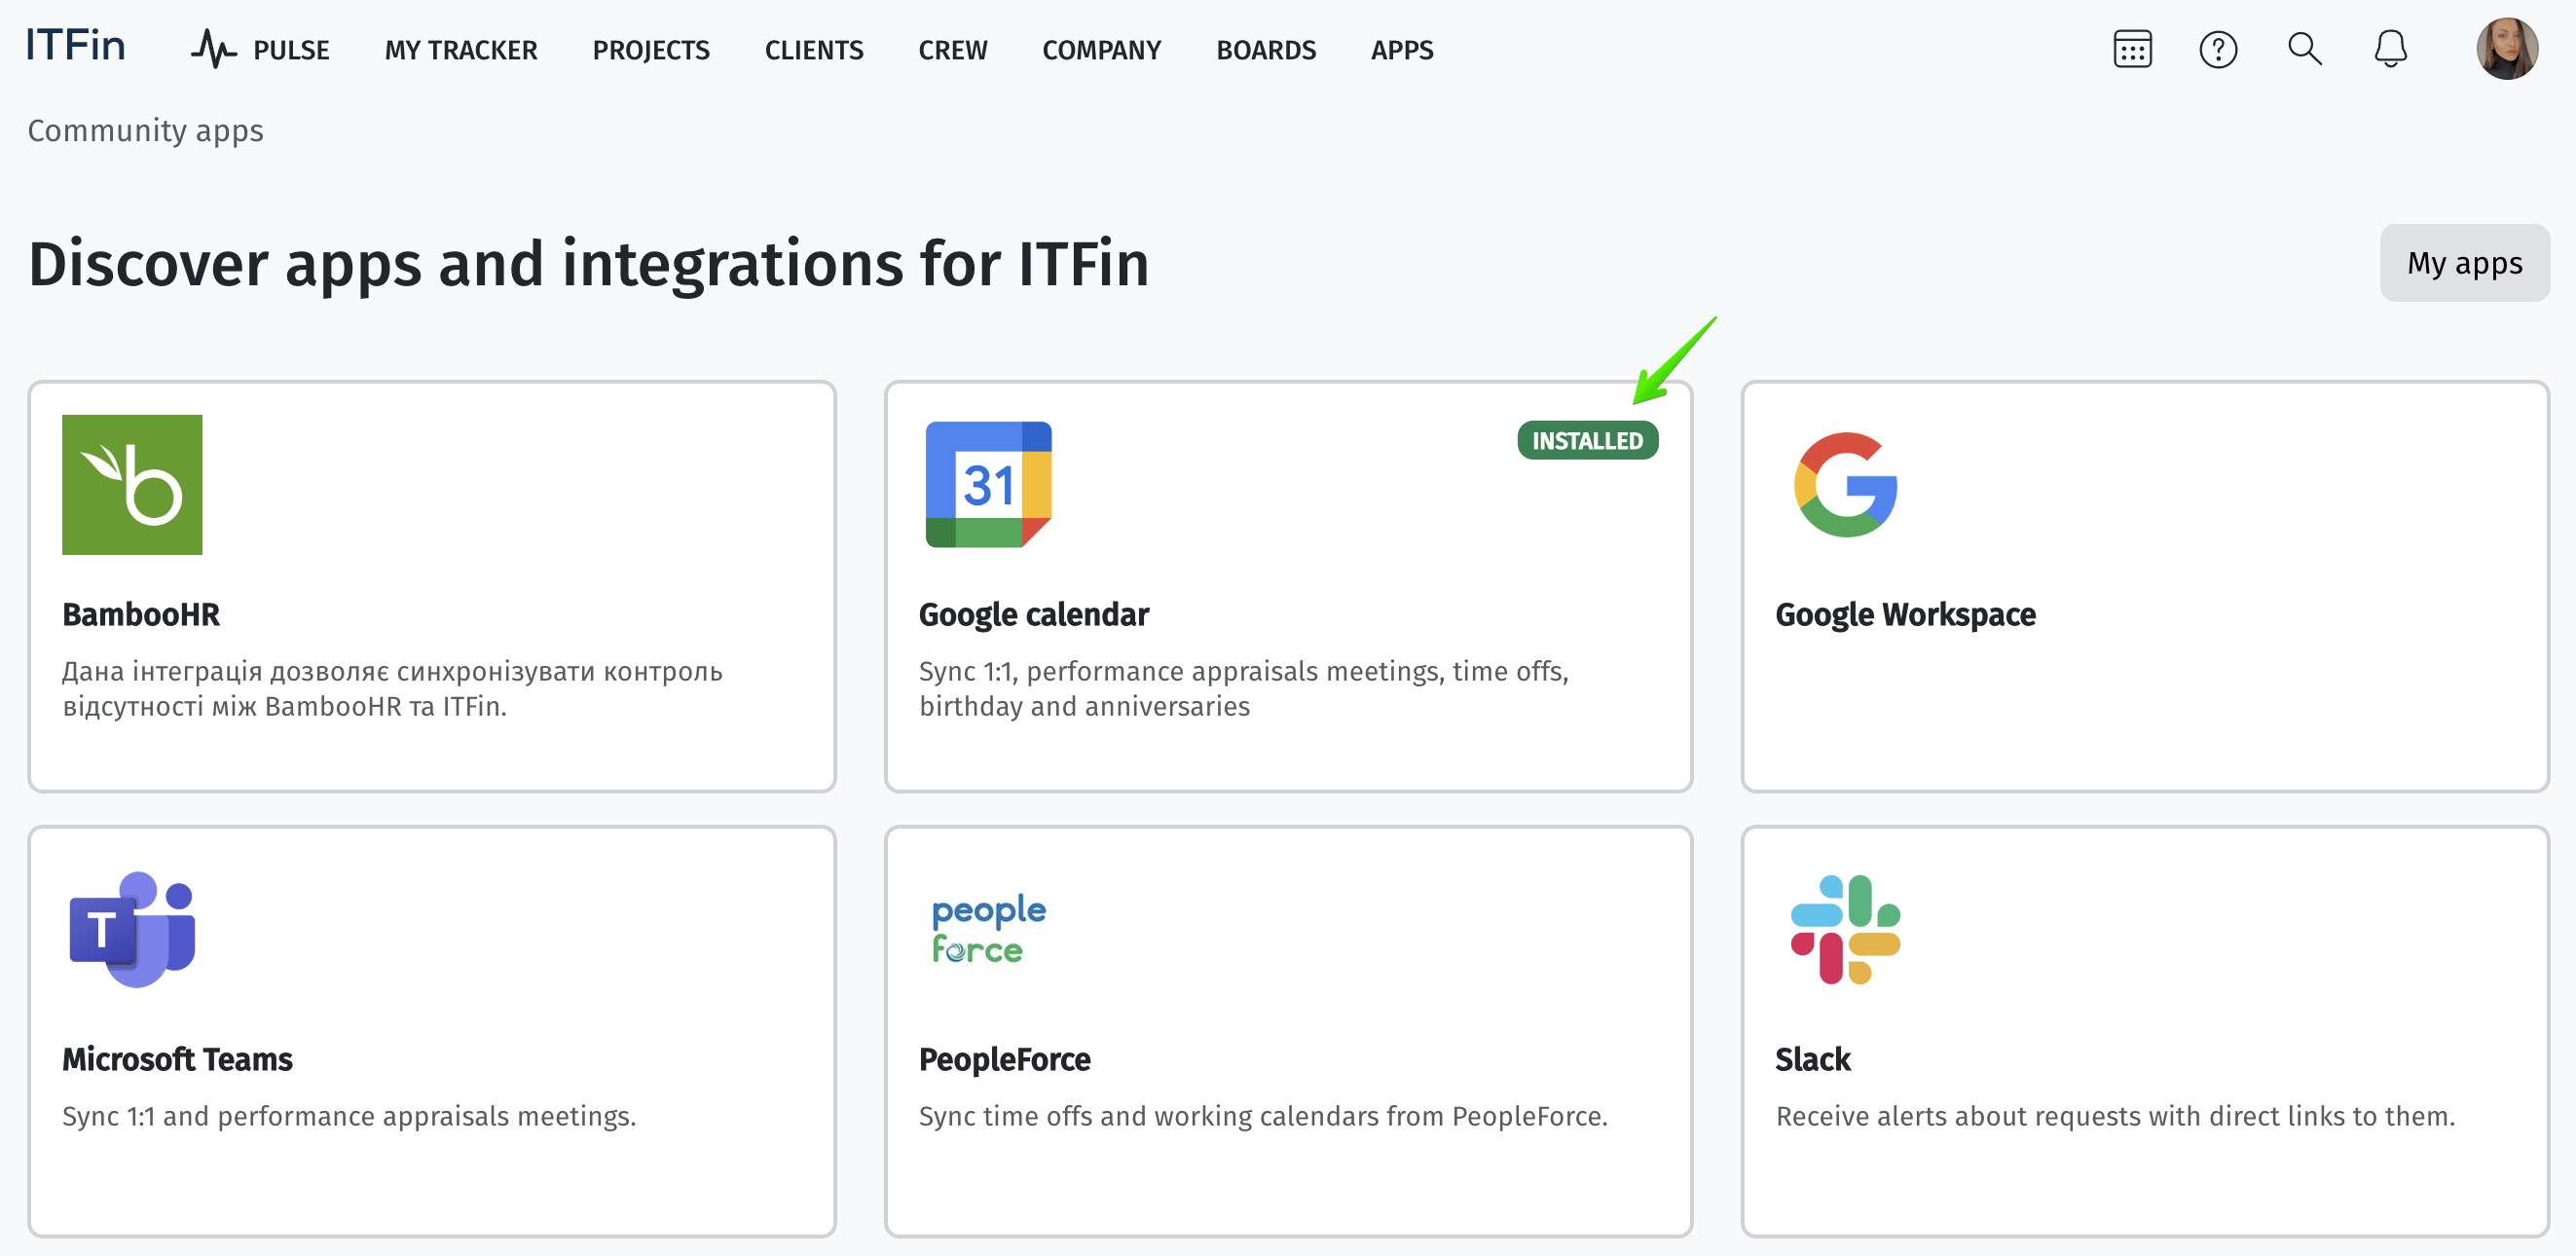
Task: Click 'Sync 1:1 and performance appraisals meetings.' text
Action: point(349,1116)
